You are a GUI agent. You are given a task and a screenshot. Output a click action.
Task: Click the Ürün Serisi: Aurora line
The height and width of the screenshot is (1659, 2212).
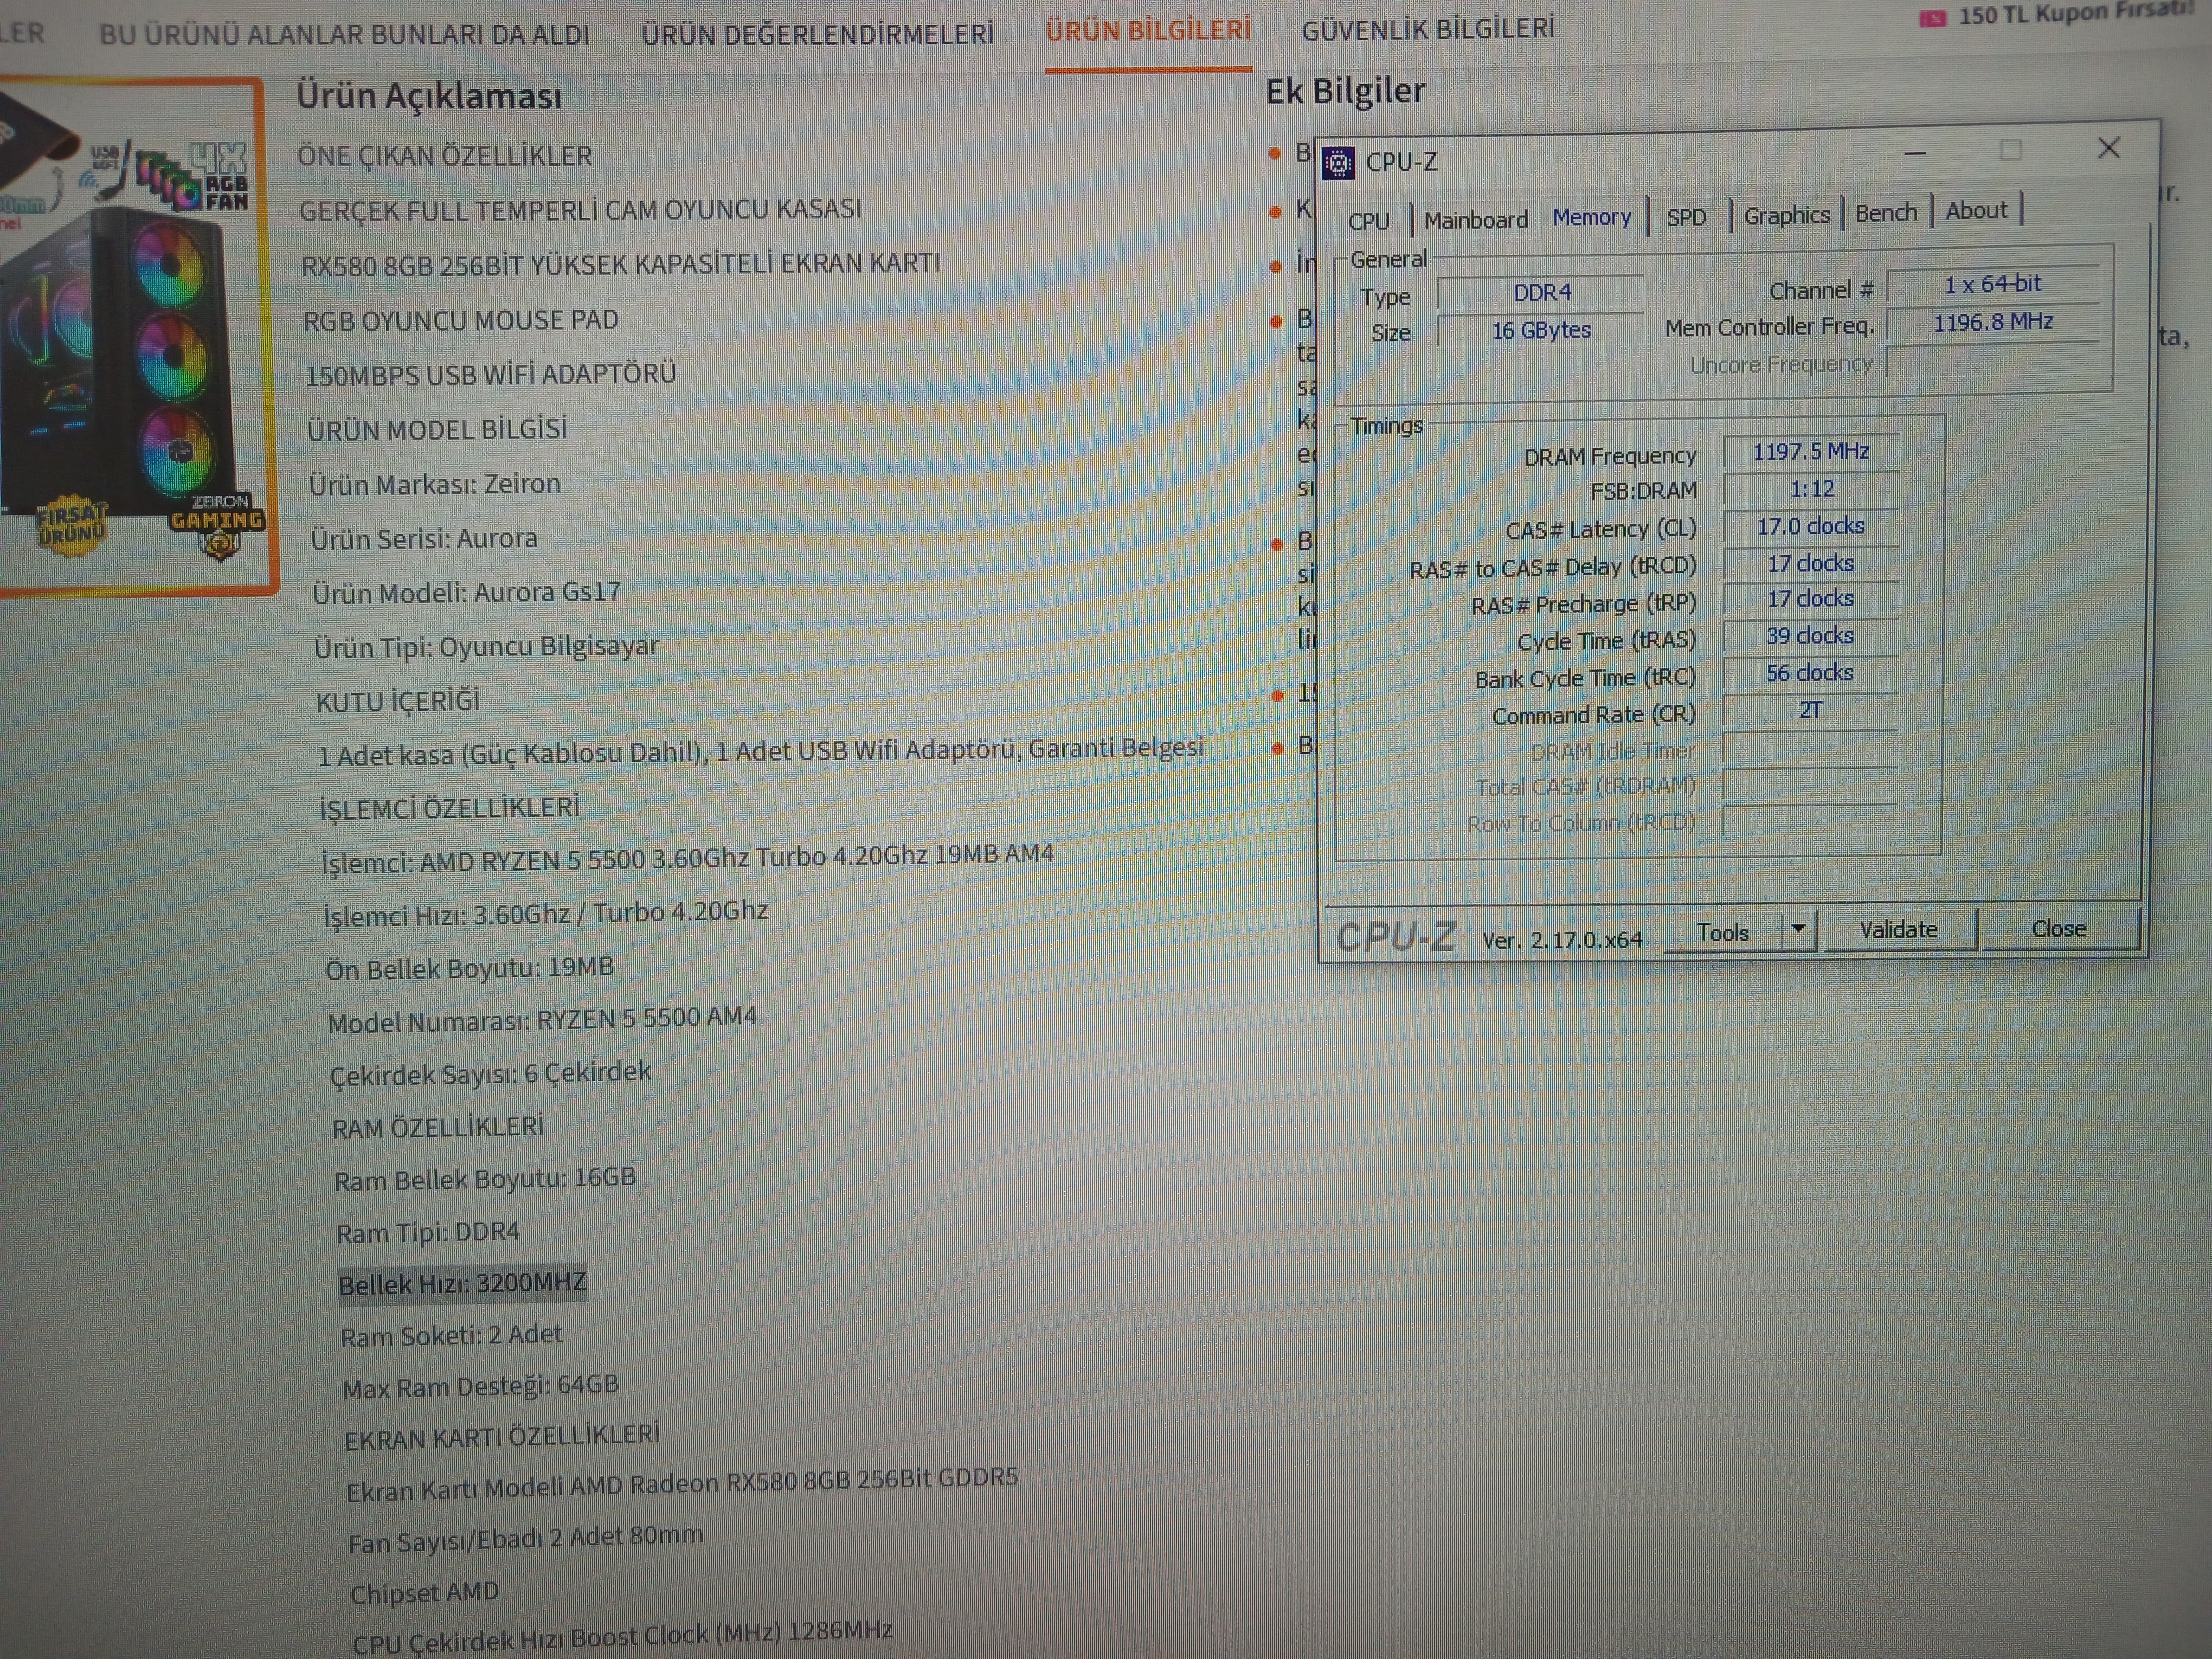(x=424, y=539)
